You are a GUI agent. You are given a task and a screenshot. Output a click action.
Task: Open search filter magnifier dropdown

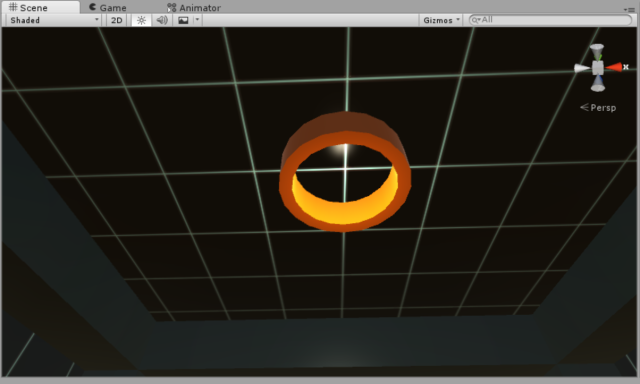(x=476, y=20)
